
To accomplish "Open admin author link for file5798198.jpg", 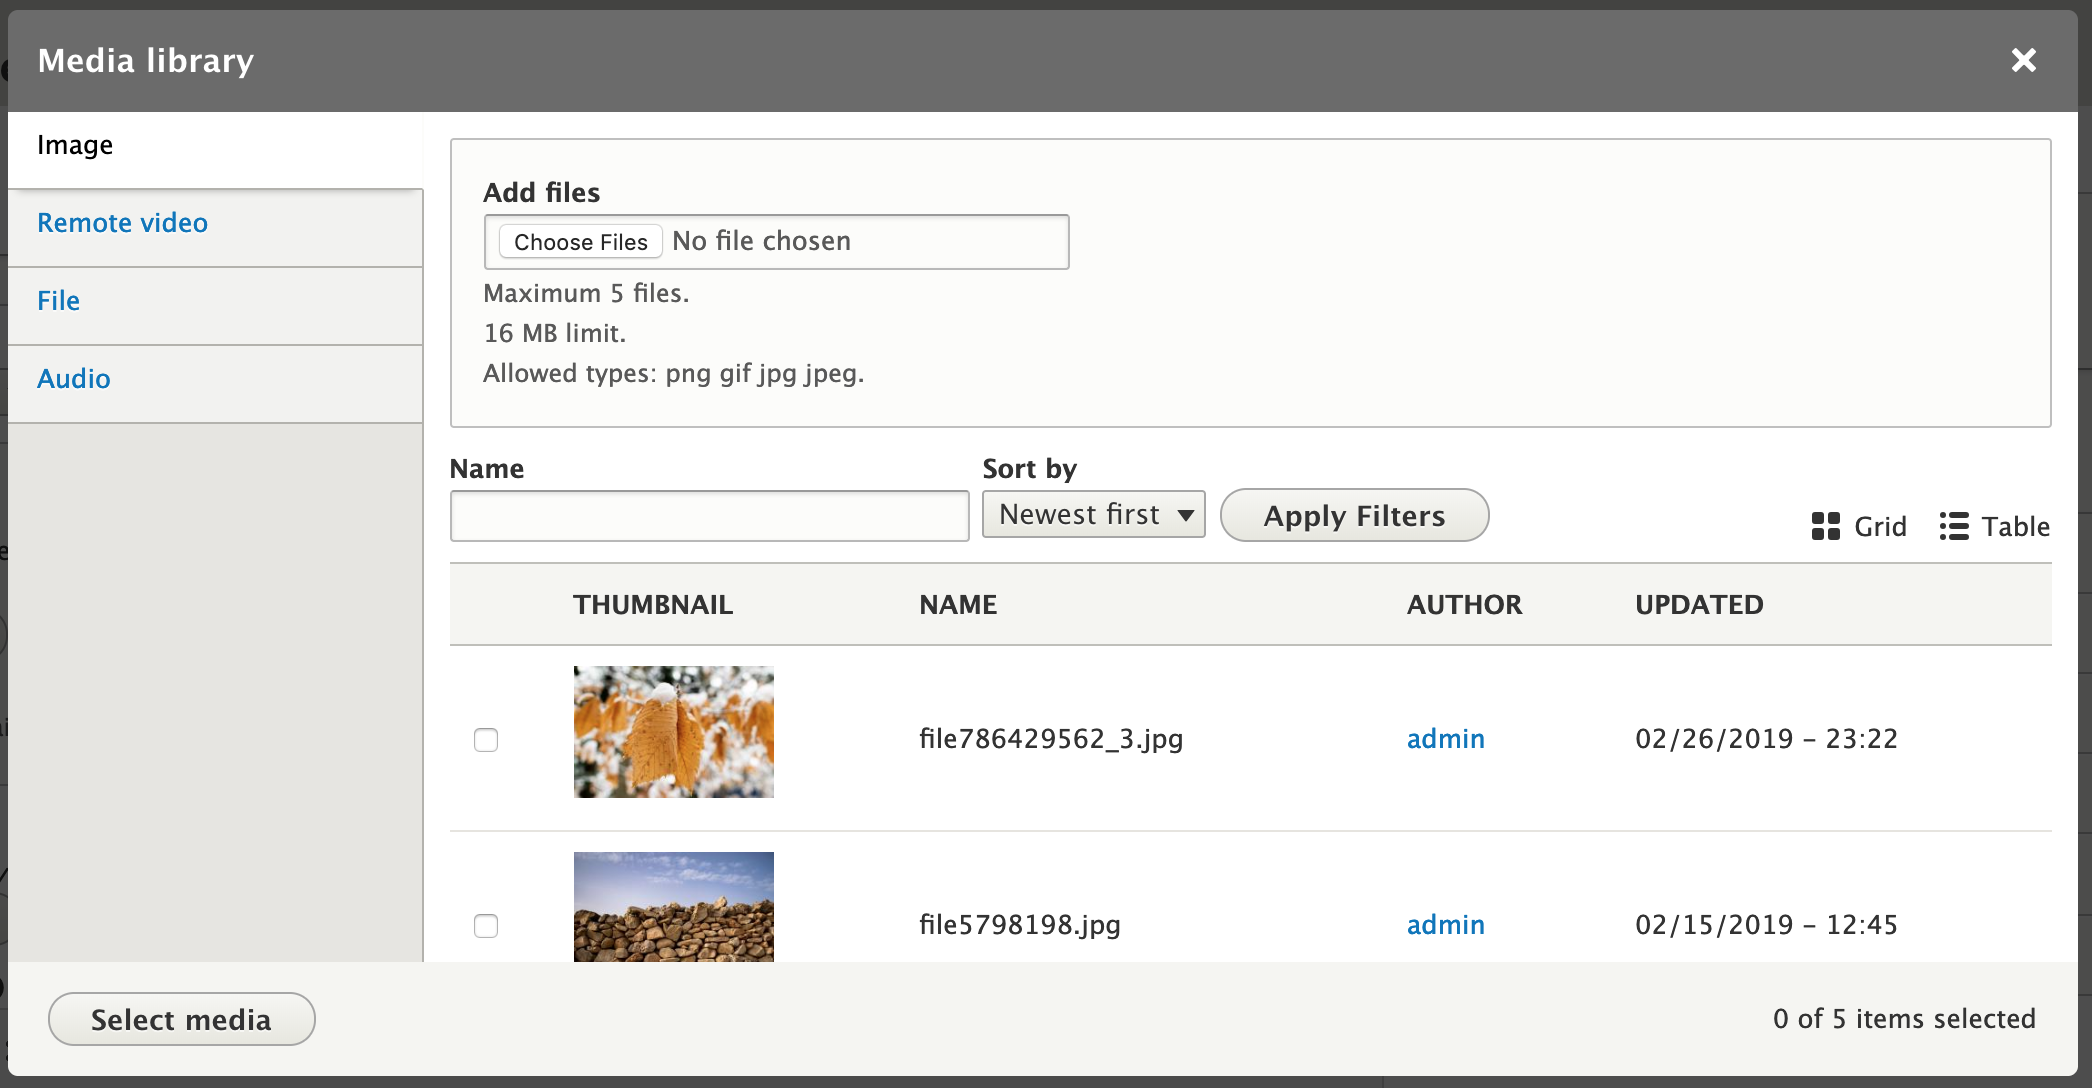I will 1445,925.
